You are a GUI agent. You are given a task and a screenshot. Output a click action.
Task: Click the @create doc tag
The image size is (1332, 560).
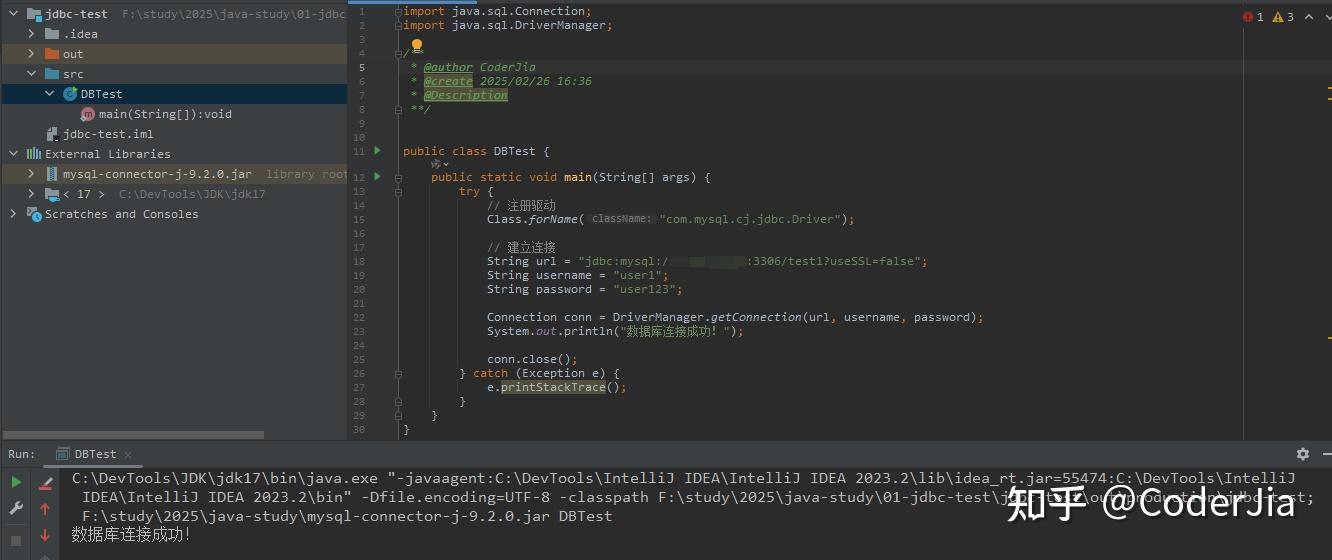coord(448,81)
